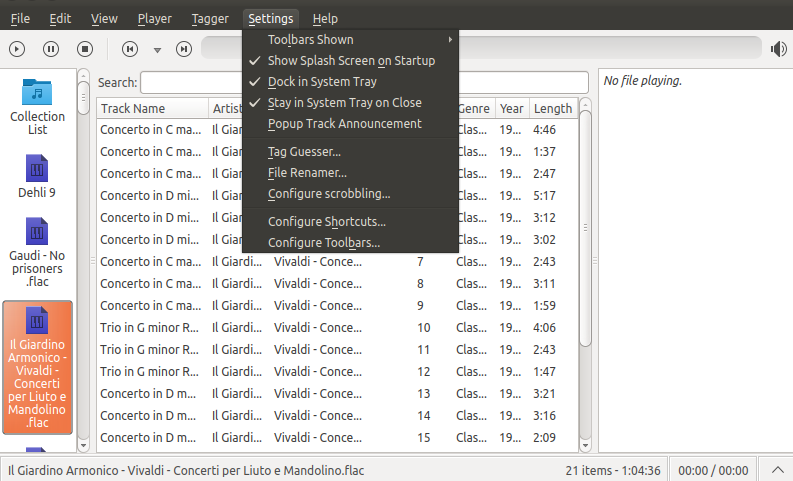
Task: Select Concerto in D track 14
Action: tap(337, 416)
